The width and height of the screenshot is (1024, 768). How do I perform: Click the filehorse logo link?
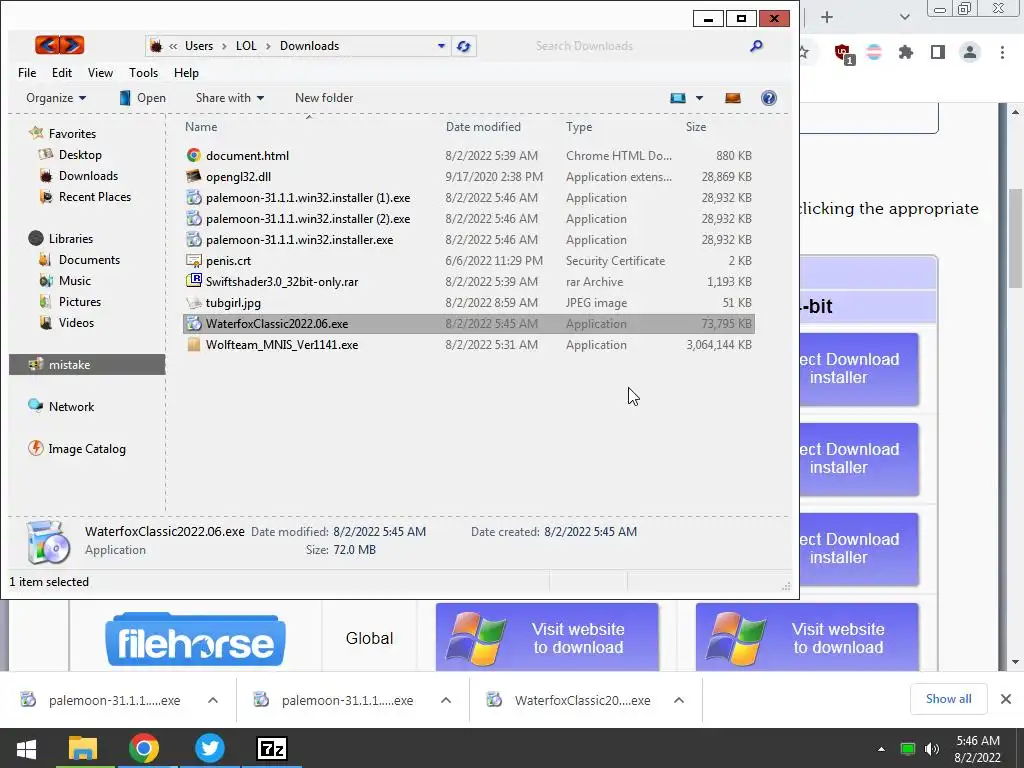pos(195,639)
